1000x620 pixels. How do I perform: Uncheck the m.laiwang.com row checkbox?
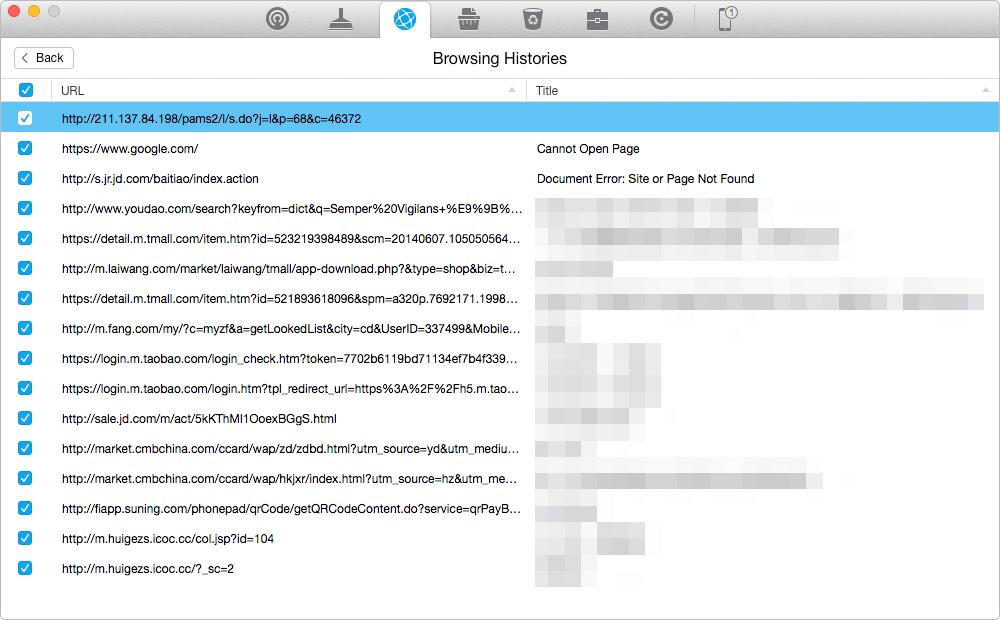click(25, 268)
